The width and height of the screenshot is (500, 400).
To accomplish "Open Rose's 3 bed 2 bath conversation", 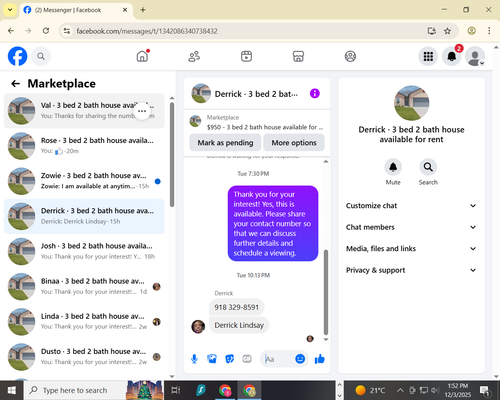I will click(x=84, y=146).
